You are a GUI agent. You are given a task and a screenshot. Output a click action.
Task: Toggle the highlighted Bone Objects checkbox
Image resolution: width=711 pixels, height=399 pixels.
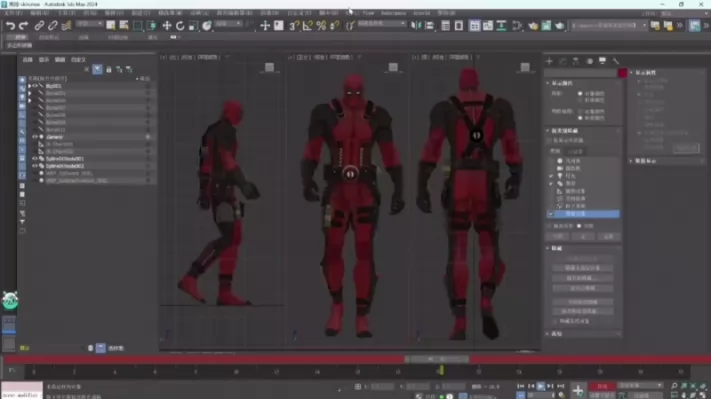pyautogui.click(x=551, y=214)
